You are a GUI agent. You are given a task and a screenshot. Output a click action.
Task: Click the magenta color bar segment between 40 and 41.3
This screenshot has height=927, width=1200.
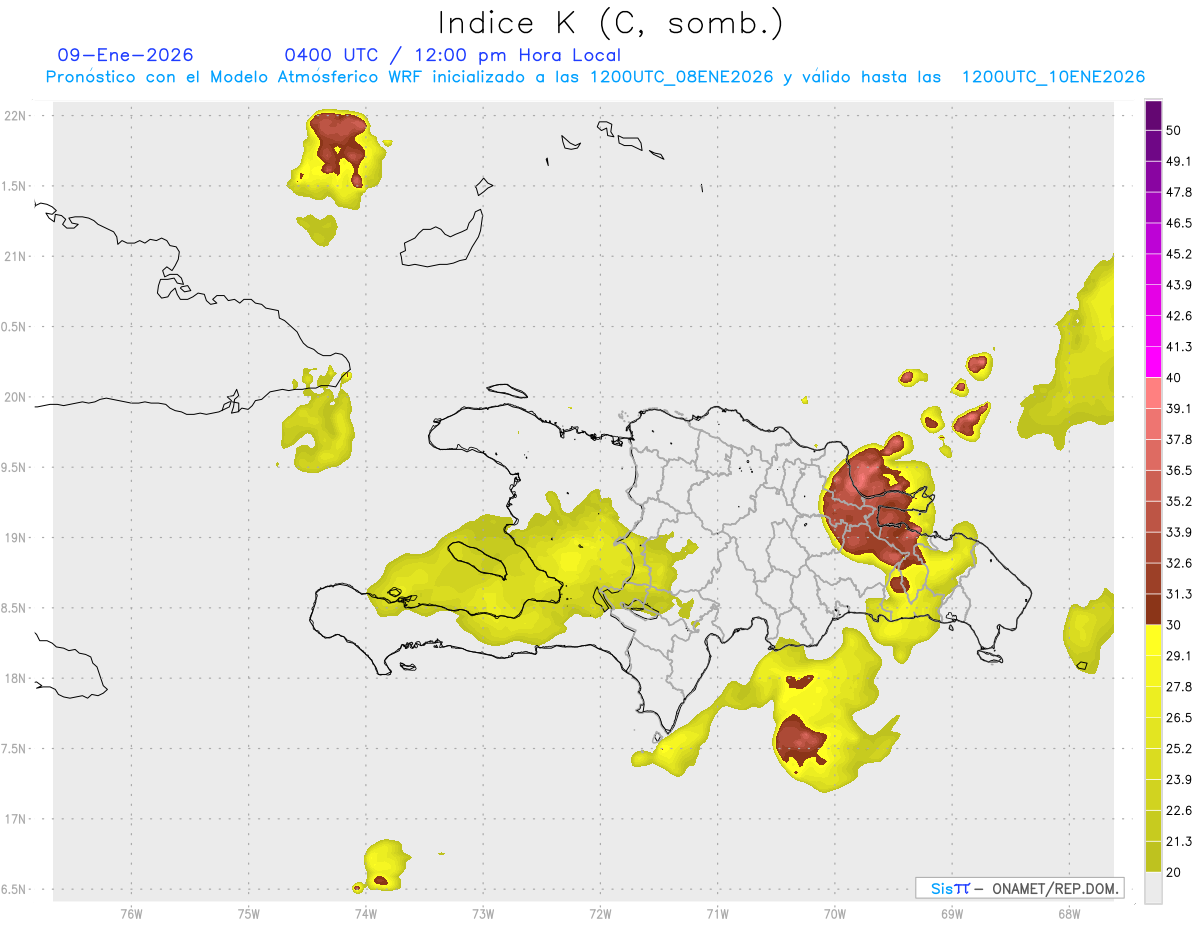tap(1153, 362)
